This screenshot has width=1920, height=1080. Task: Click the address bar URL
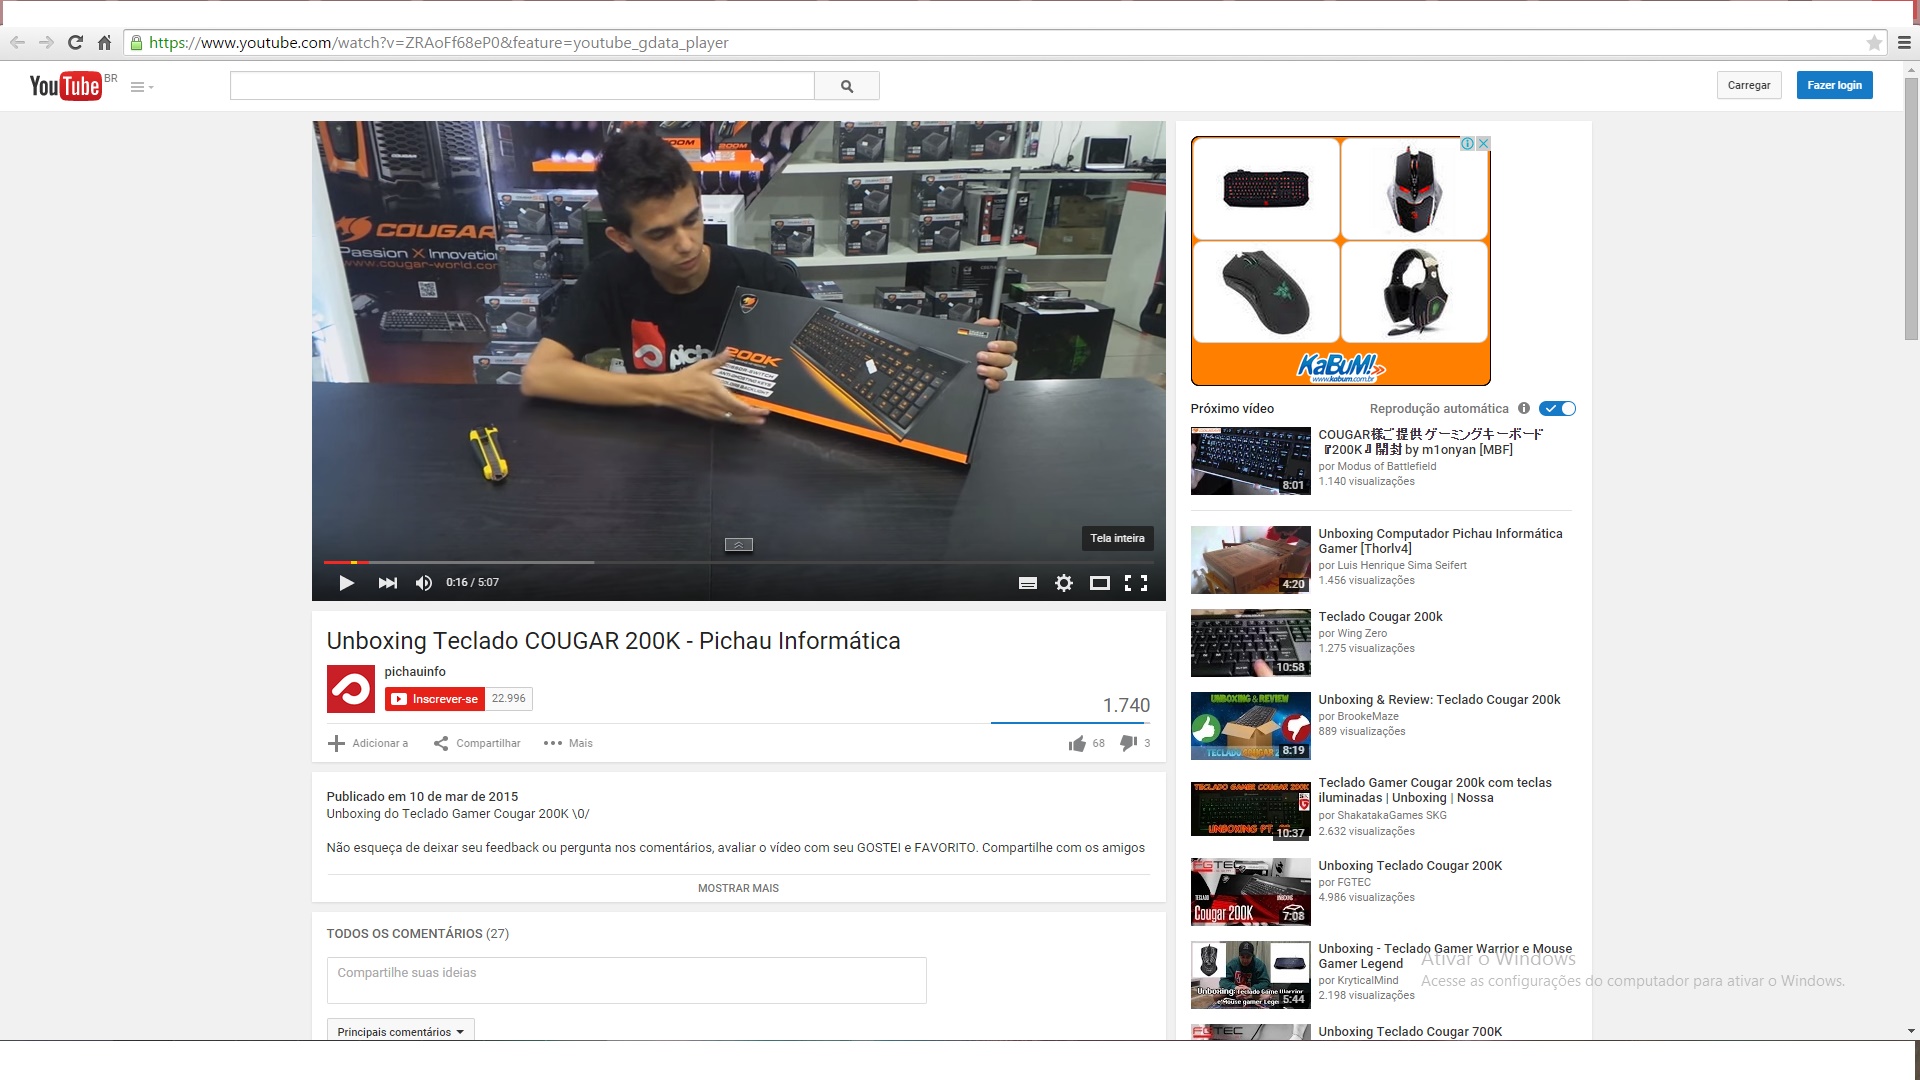point(438,42)
